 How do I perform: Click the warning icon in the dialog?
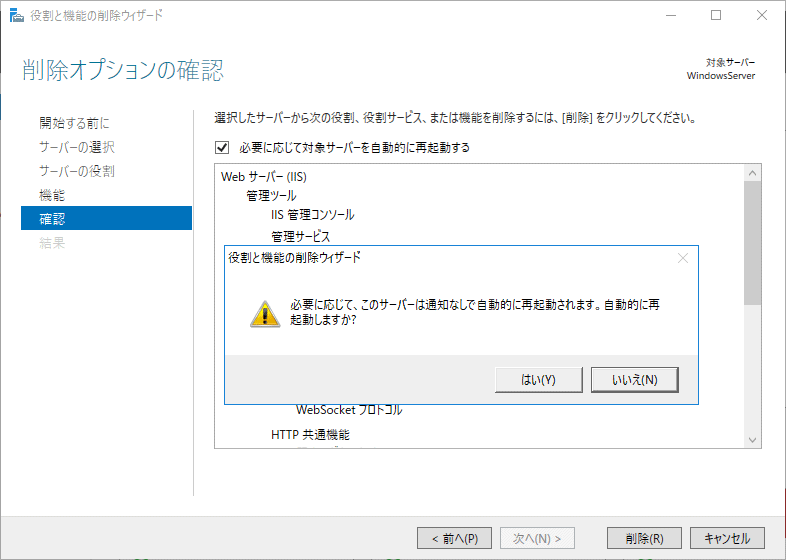click(264, 313)
